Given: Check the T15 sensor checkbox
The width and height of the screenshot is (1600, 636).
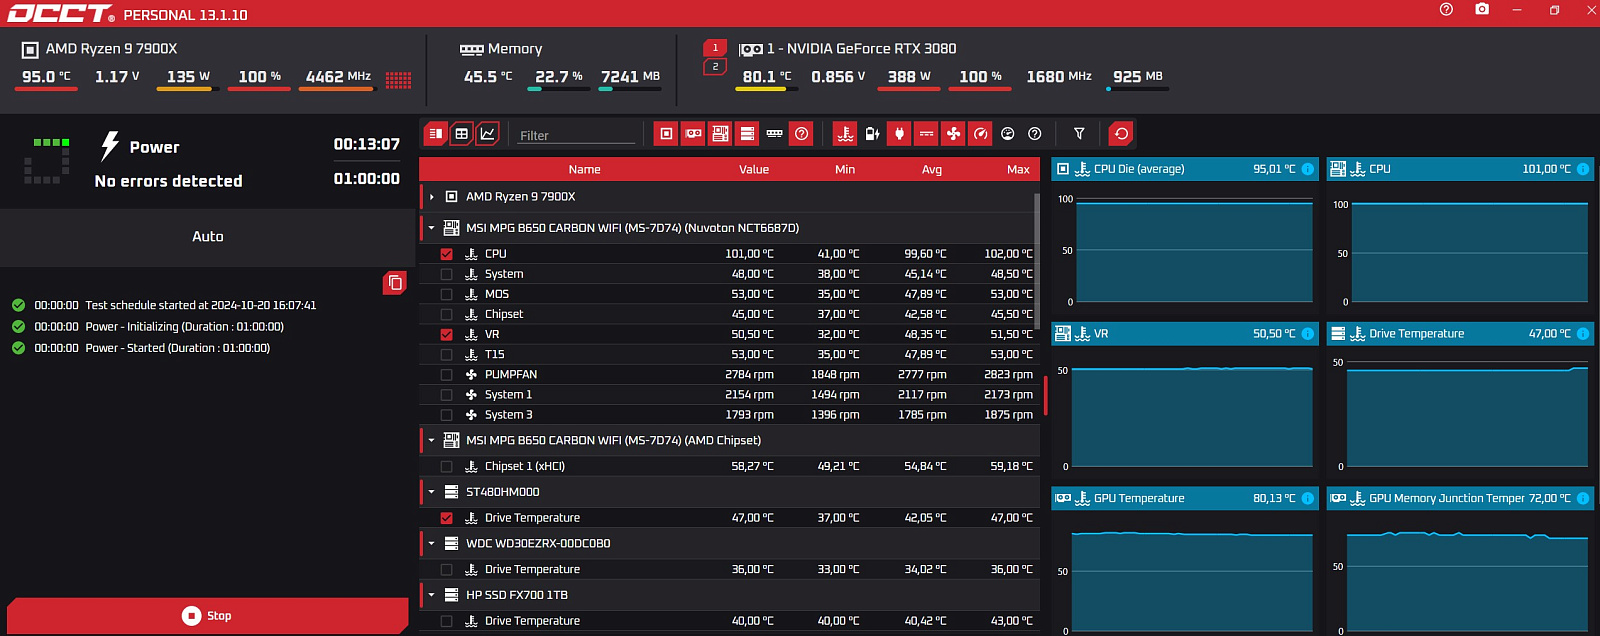Looking at the screenshot, I should 446,354.
